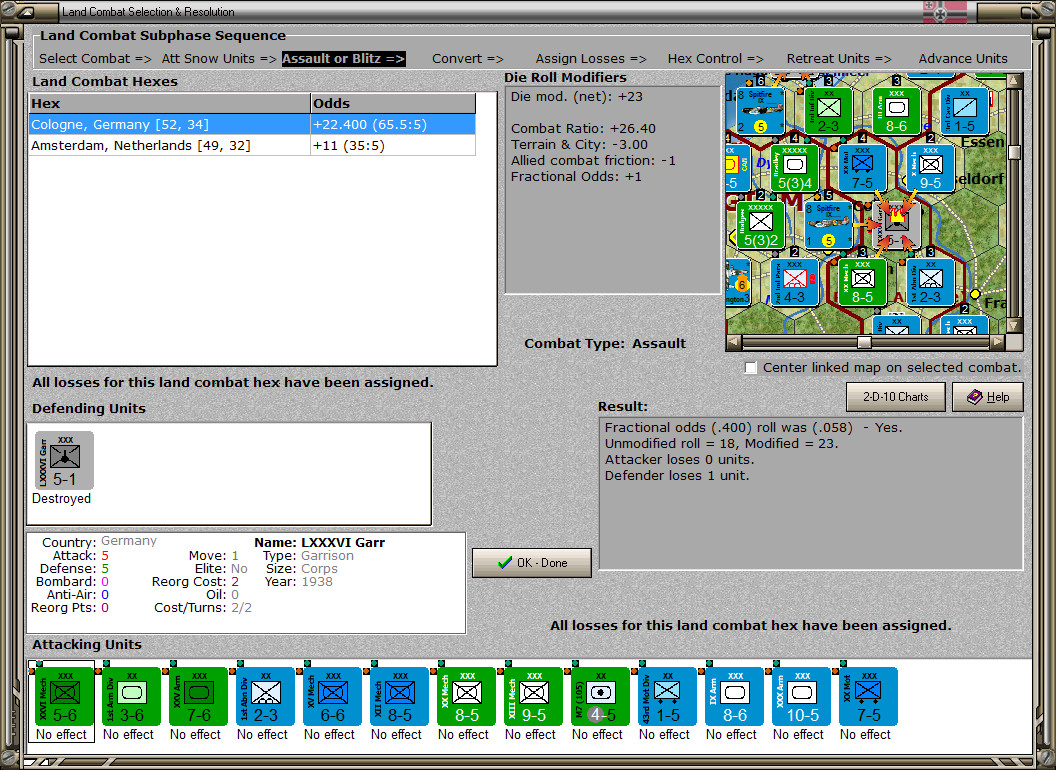
Task: Click the +11 (35:5) odds cell
Action: [x=393, y=146]
